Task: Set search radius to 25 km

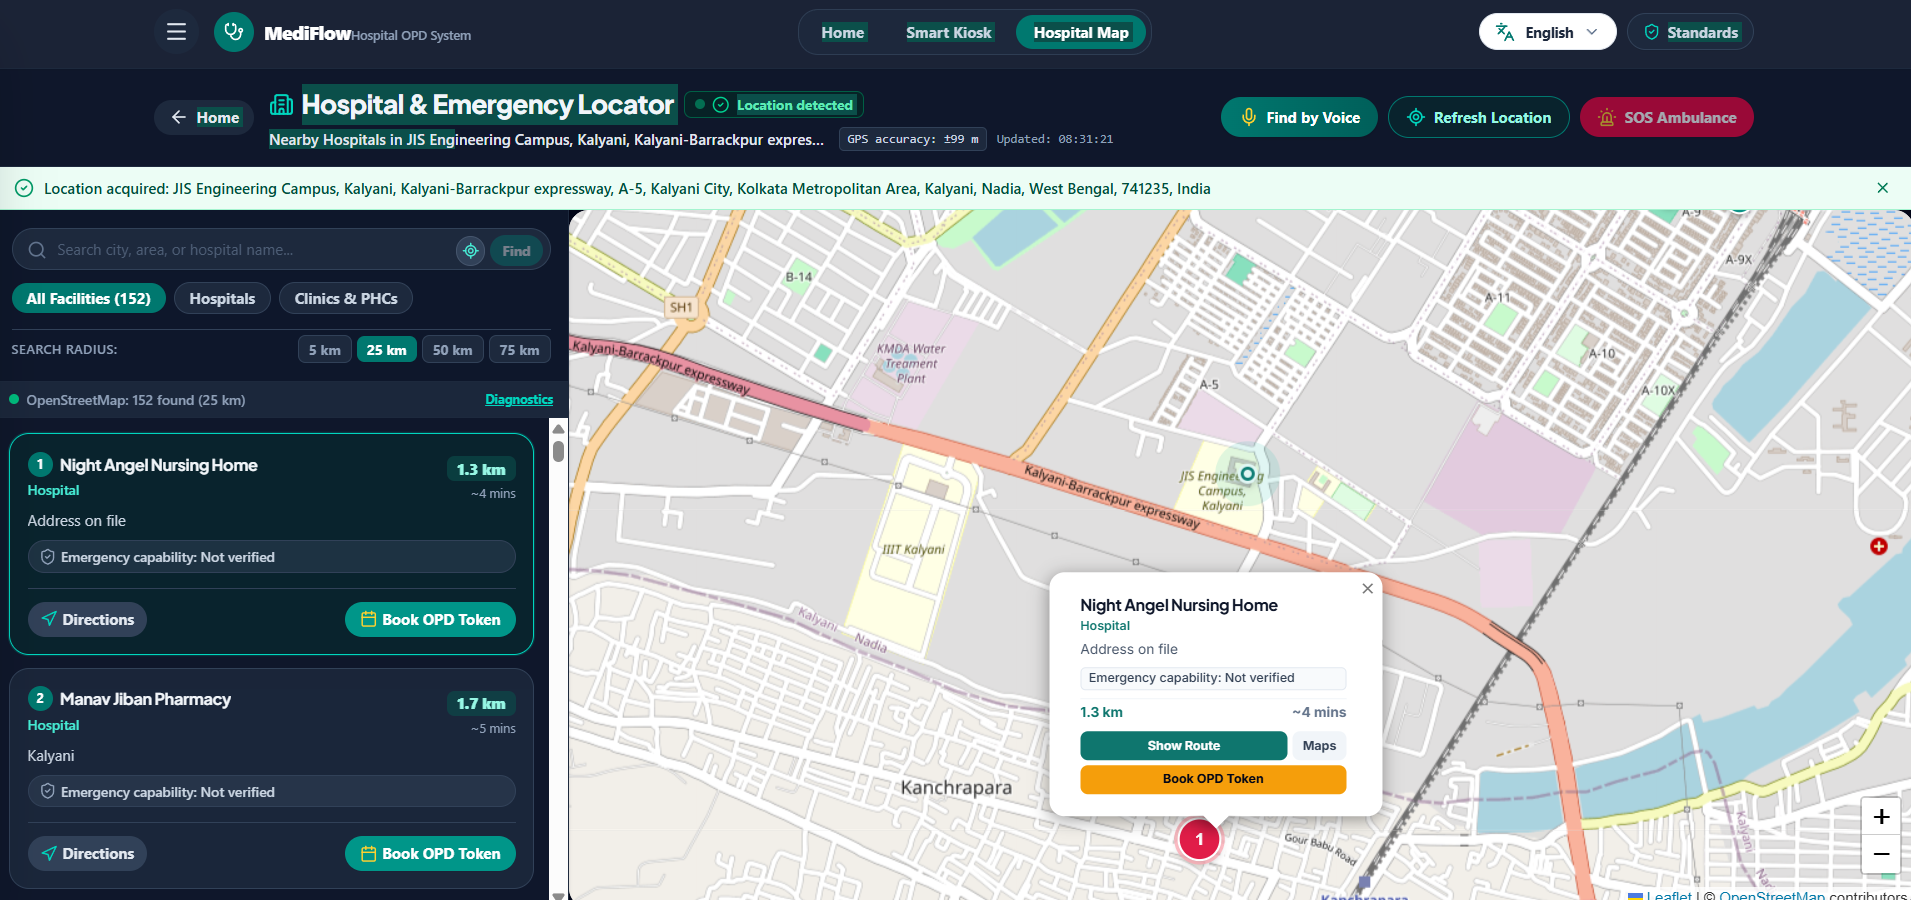Action: coord(386,350)
